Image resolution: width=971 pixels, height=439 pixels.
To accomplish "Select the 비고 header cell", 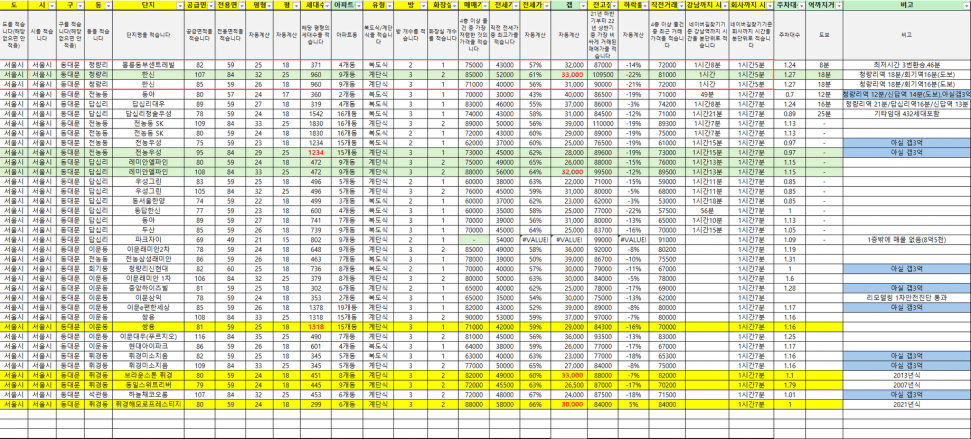I will [907, 5].
